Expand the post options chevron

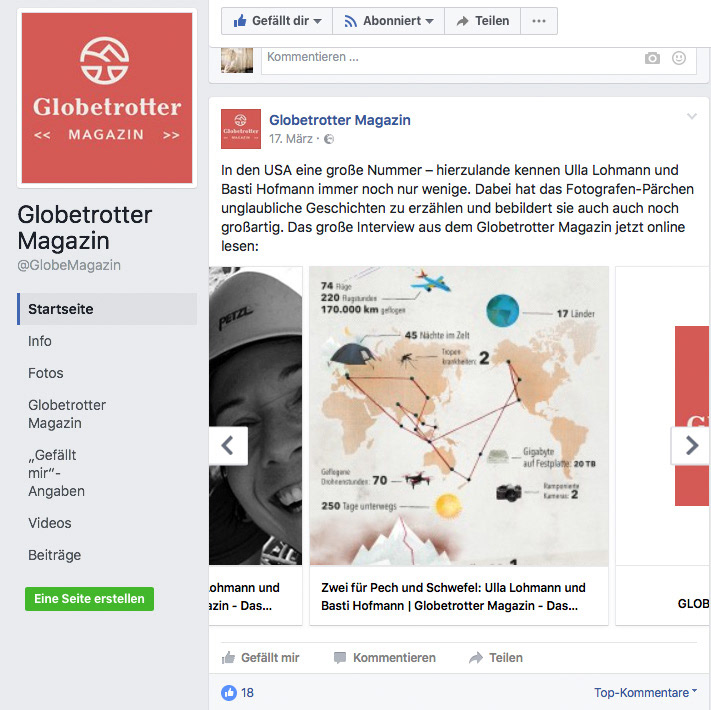click(x=692, y=117)
